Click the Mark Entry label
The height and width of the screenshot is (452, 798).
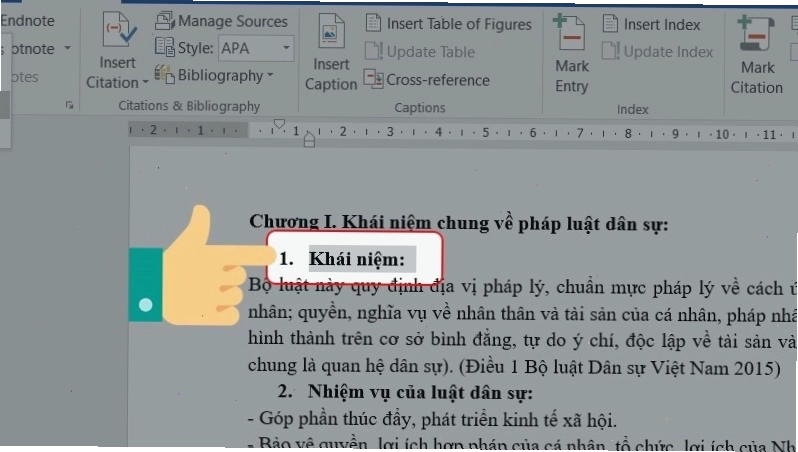572,76
